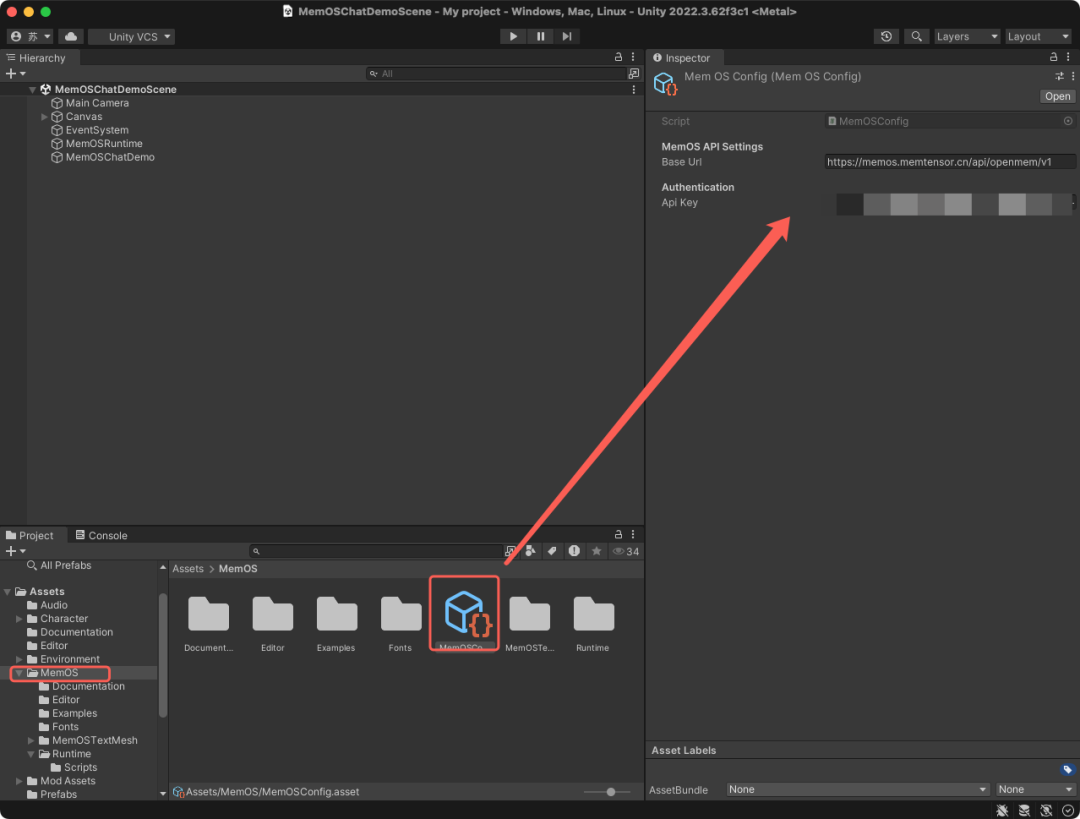Collapse the MemOSChatDemoScene scene foldout
Screen dimensions: 1080x819
[x=32, y=90]
